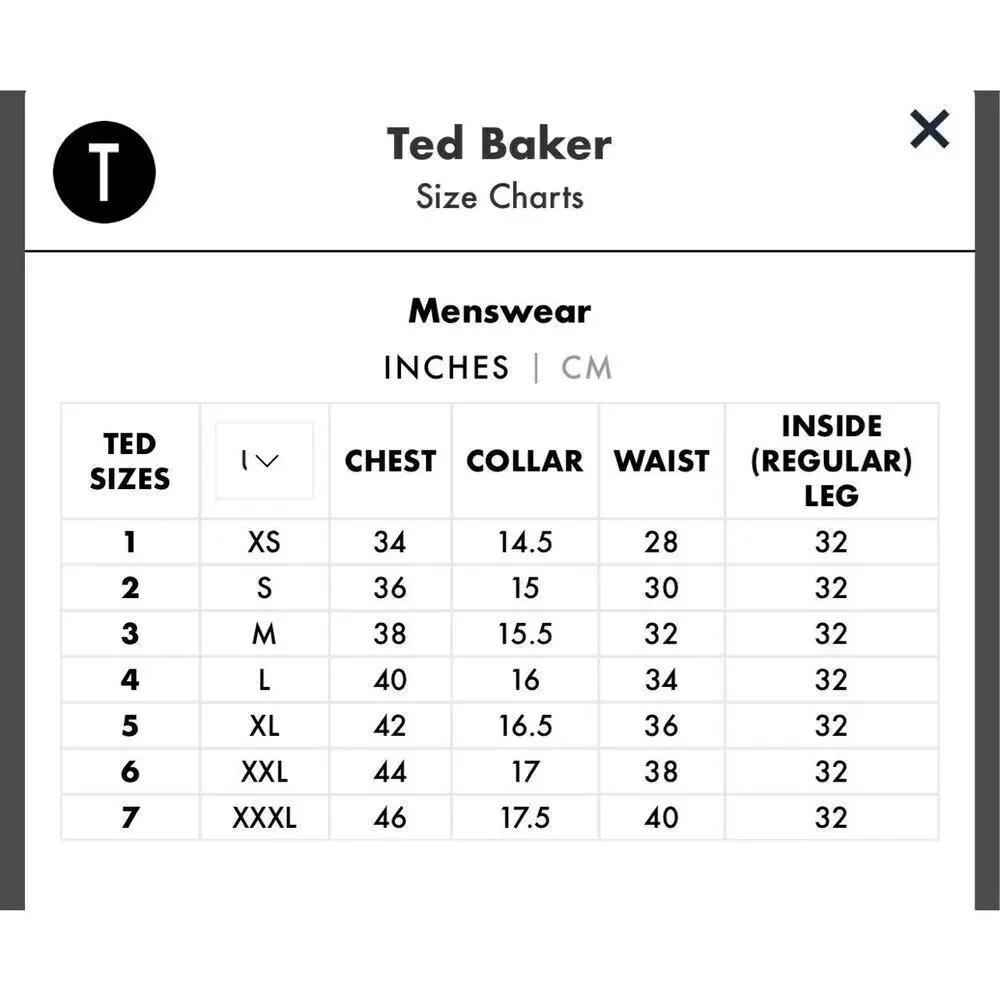Click the INSIDE (REGULAR) LEG header
The width and height of the screenshot is (1000, 1000).
point(831,461)
